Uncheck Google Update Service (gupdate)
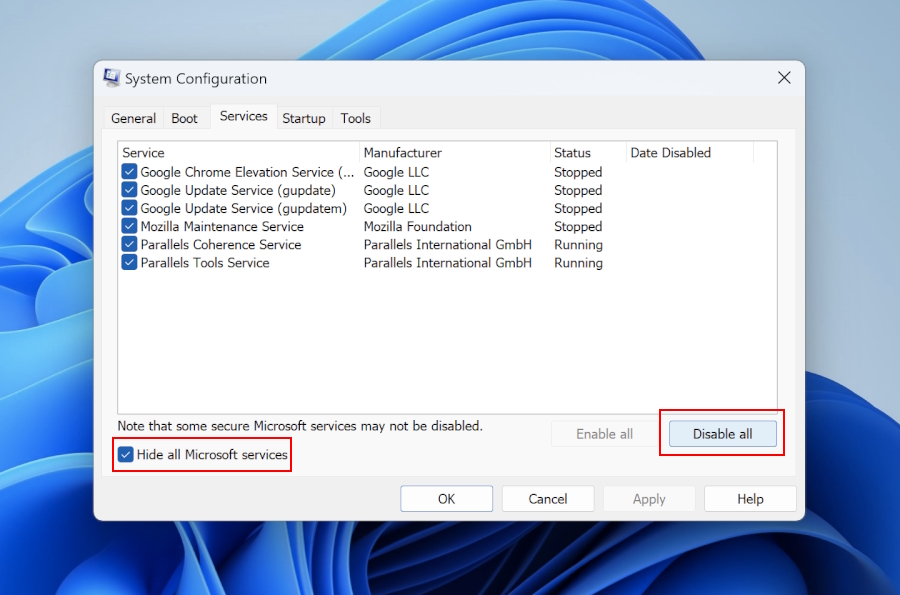 pos(129,189)
